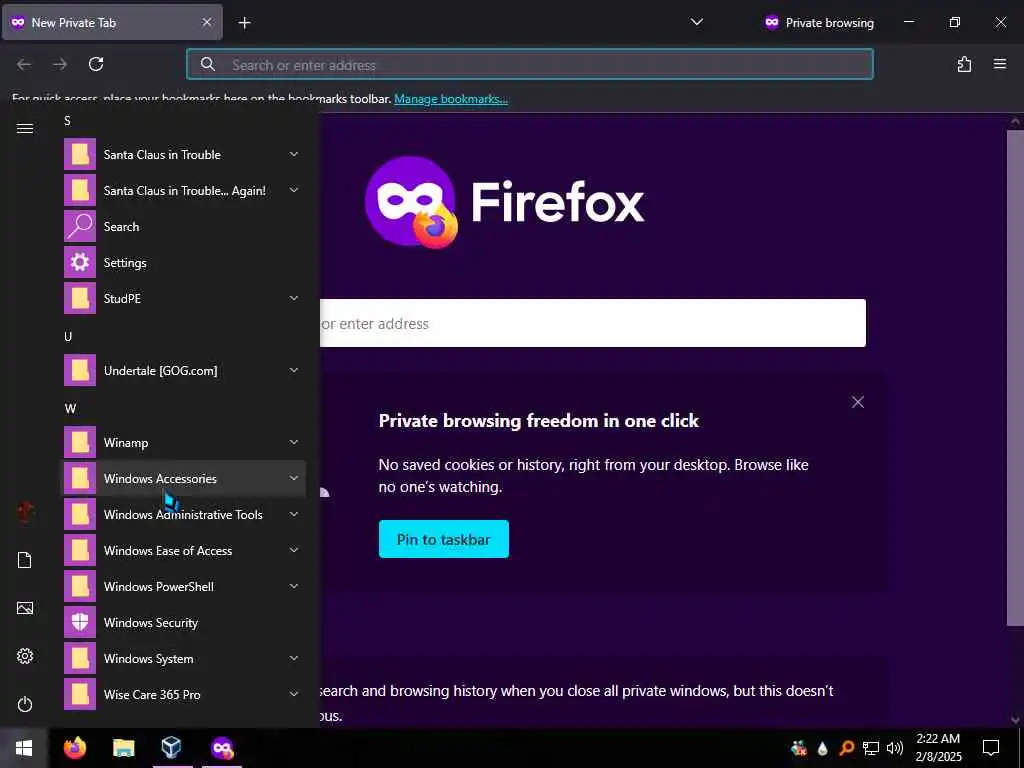Expand Santa Claus in Trouble... Again! chevron
This screenshot has width=1024, height=768.
[294, 190]
